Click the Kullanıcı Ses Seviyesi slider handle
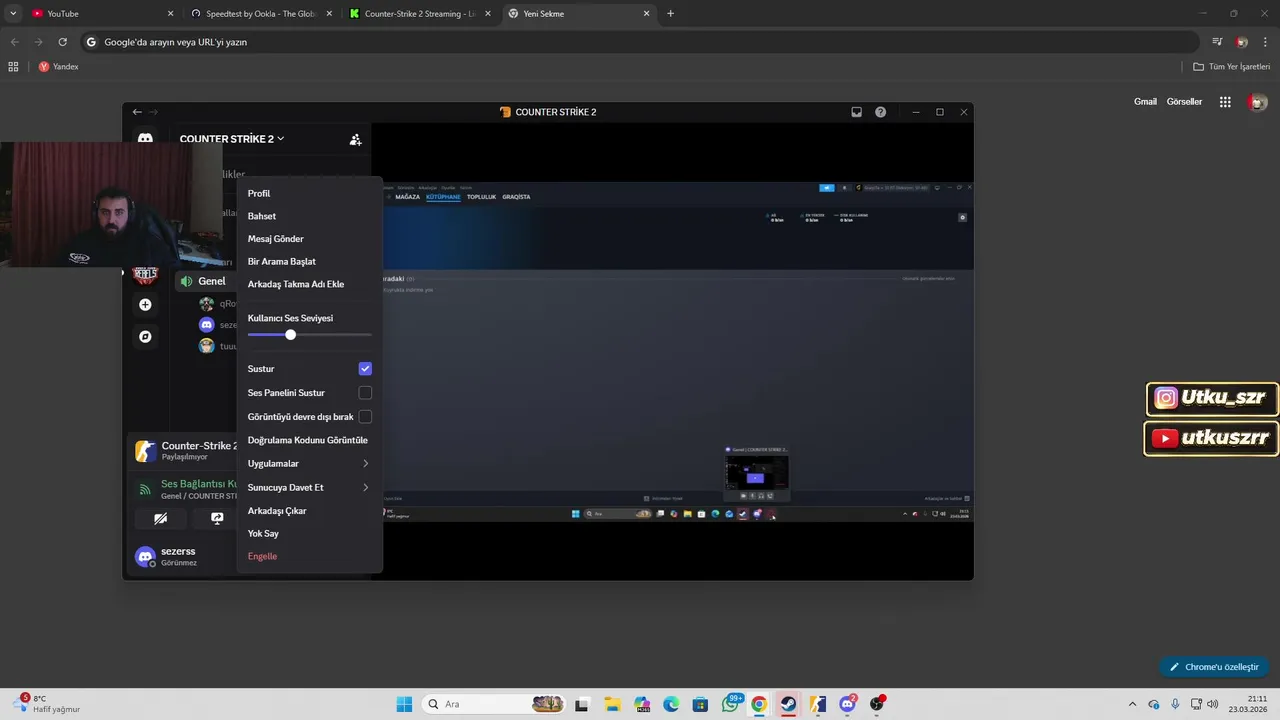Viewport: 1280px width, 720px height. [290, 335]
